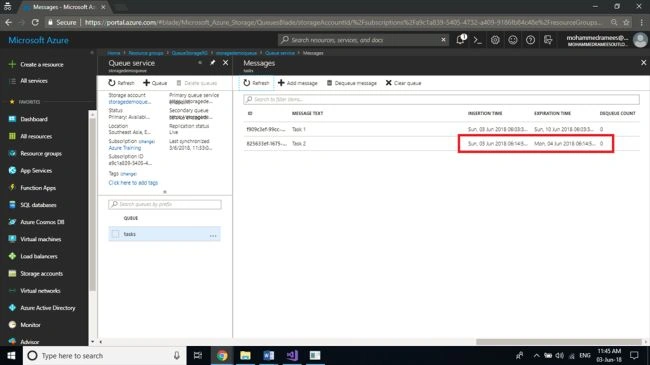Sort by Dequeue Count column header
The height and width of the screenshot is (365, 650).
(617, 113)
